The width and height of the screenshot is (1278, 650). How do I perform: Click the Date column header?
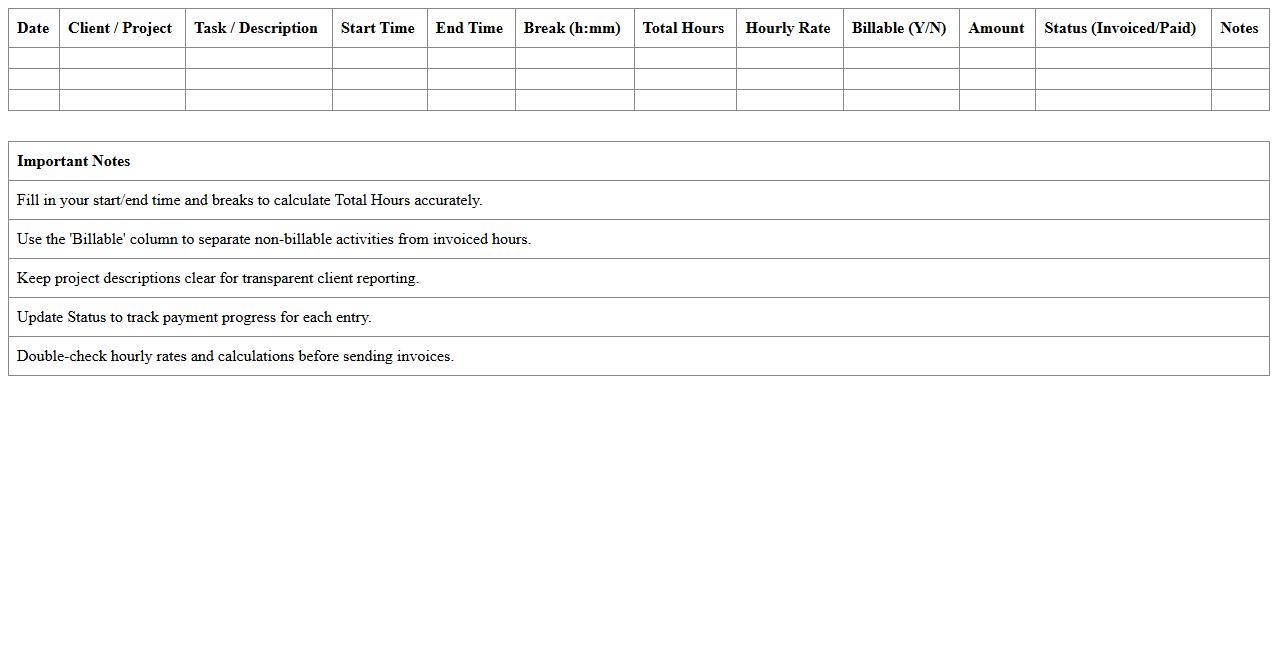click(x=33, y=28)
